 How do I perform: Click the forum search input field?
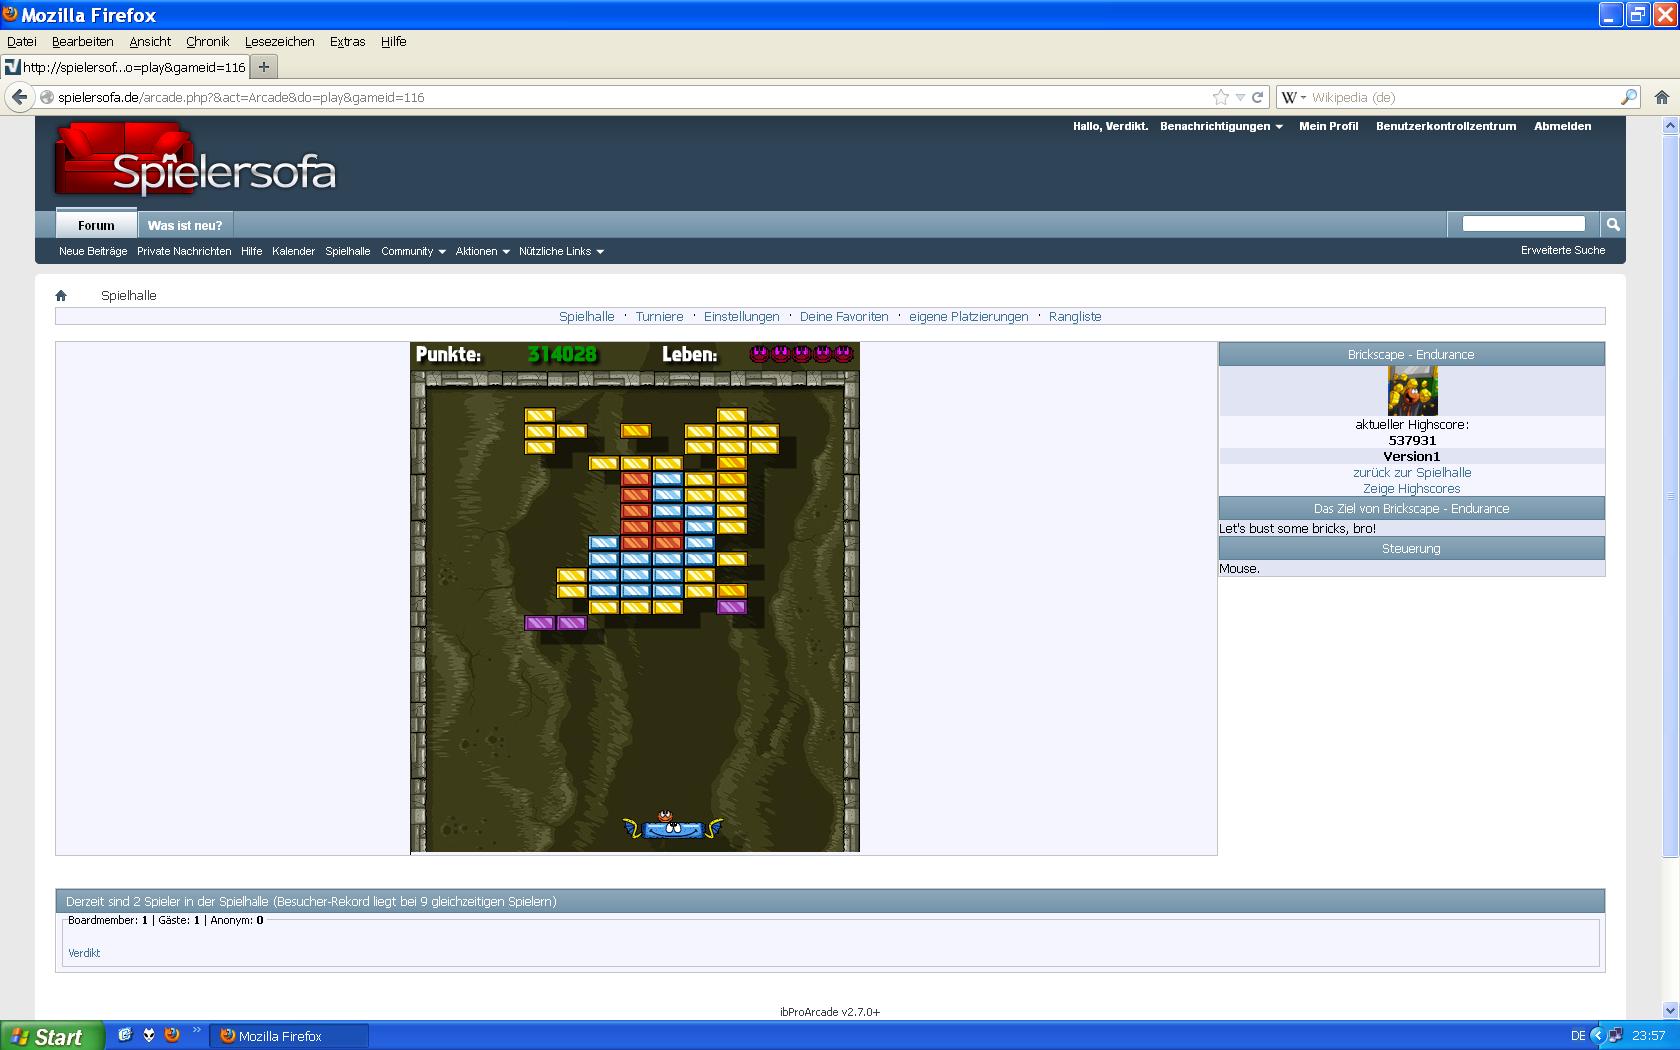[1523, 224]
